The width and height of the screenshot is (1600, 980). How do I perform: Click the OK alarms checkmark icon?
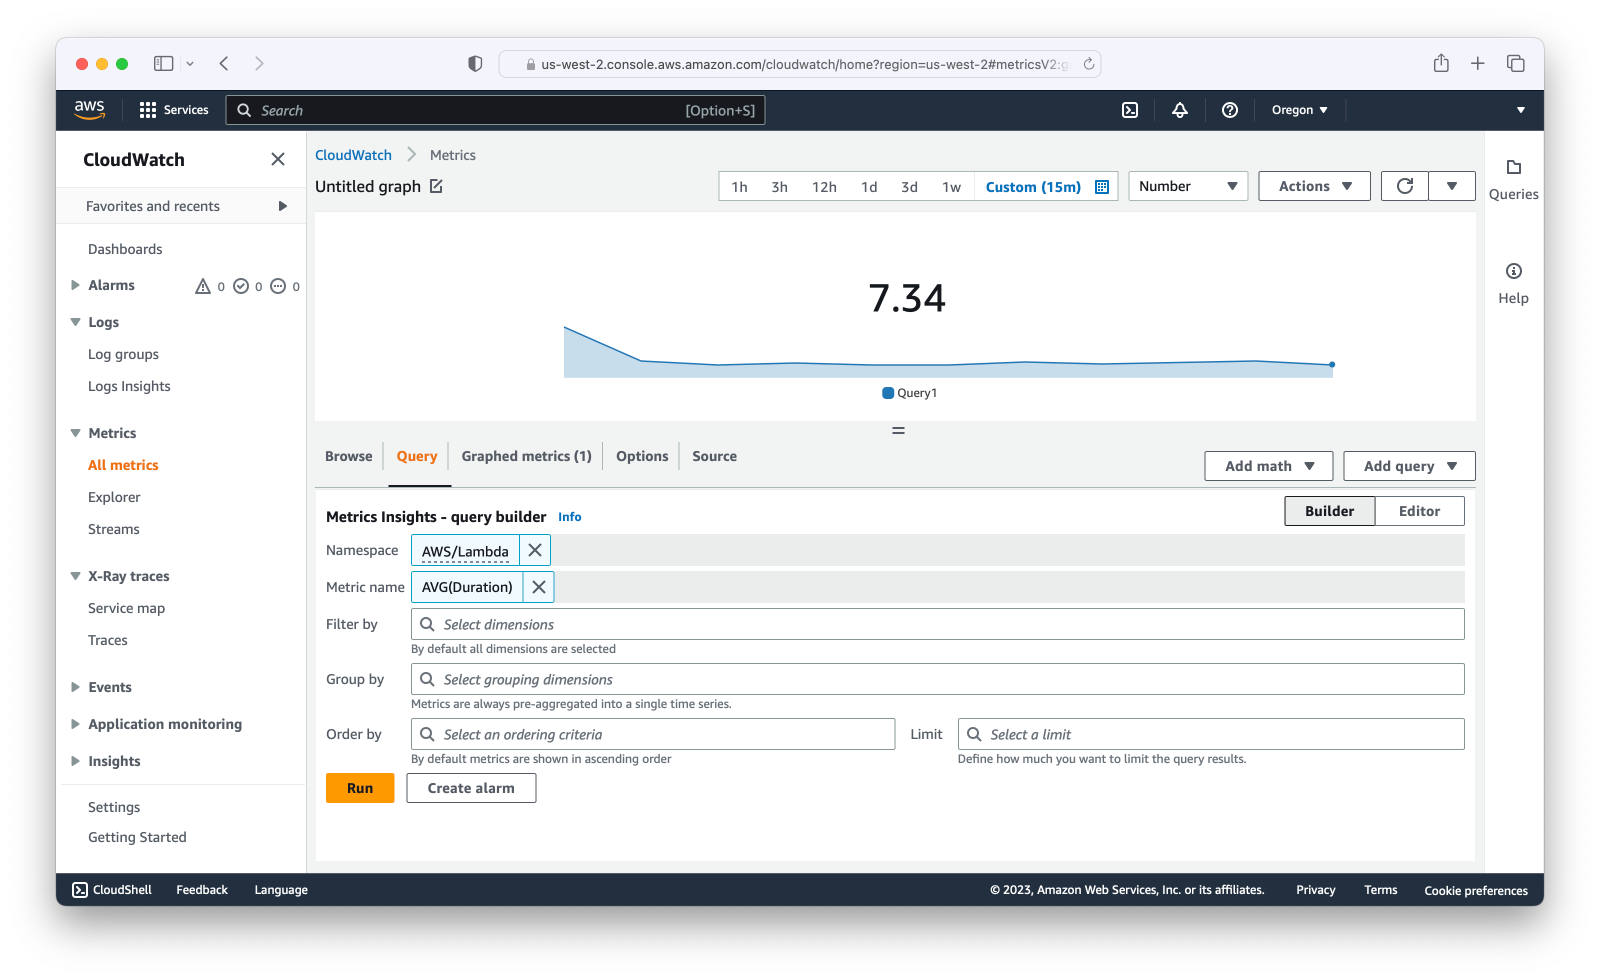click(241, 286)
